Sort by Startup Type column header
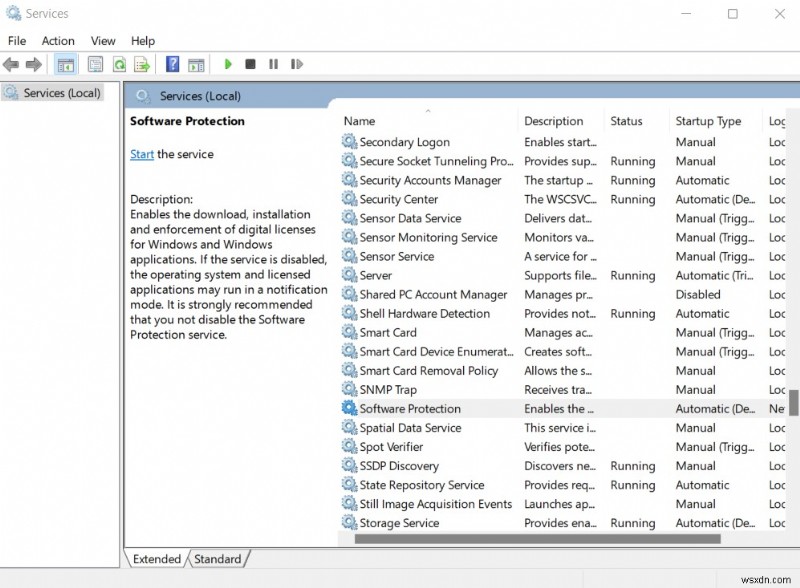 coord(708,121)
